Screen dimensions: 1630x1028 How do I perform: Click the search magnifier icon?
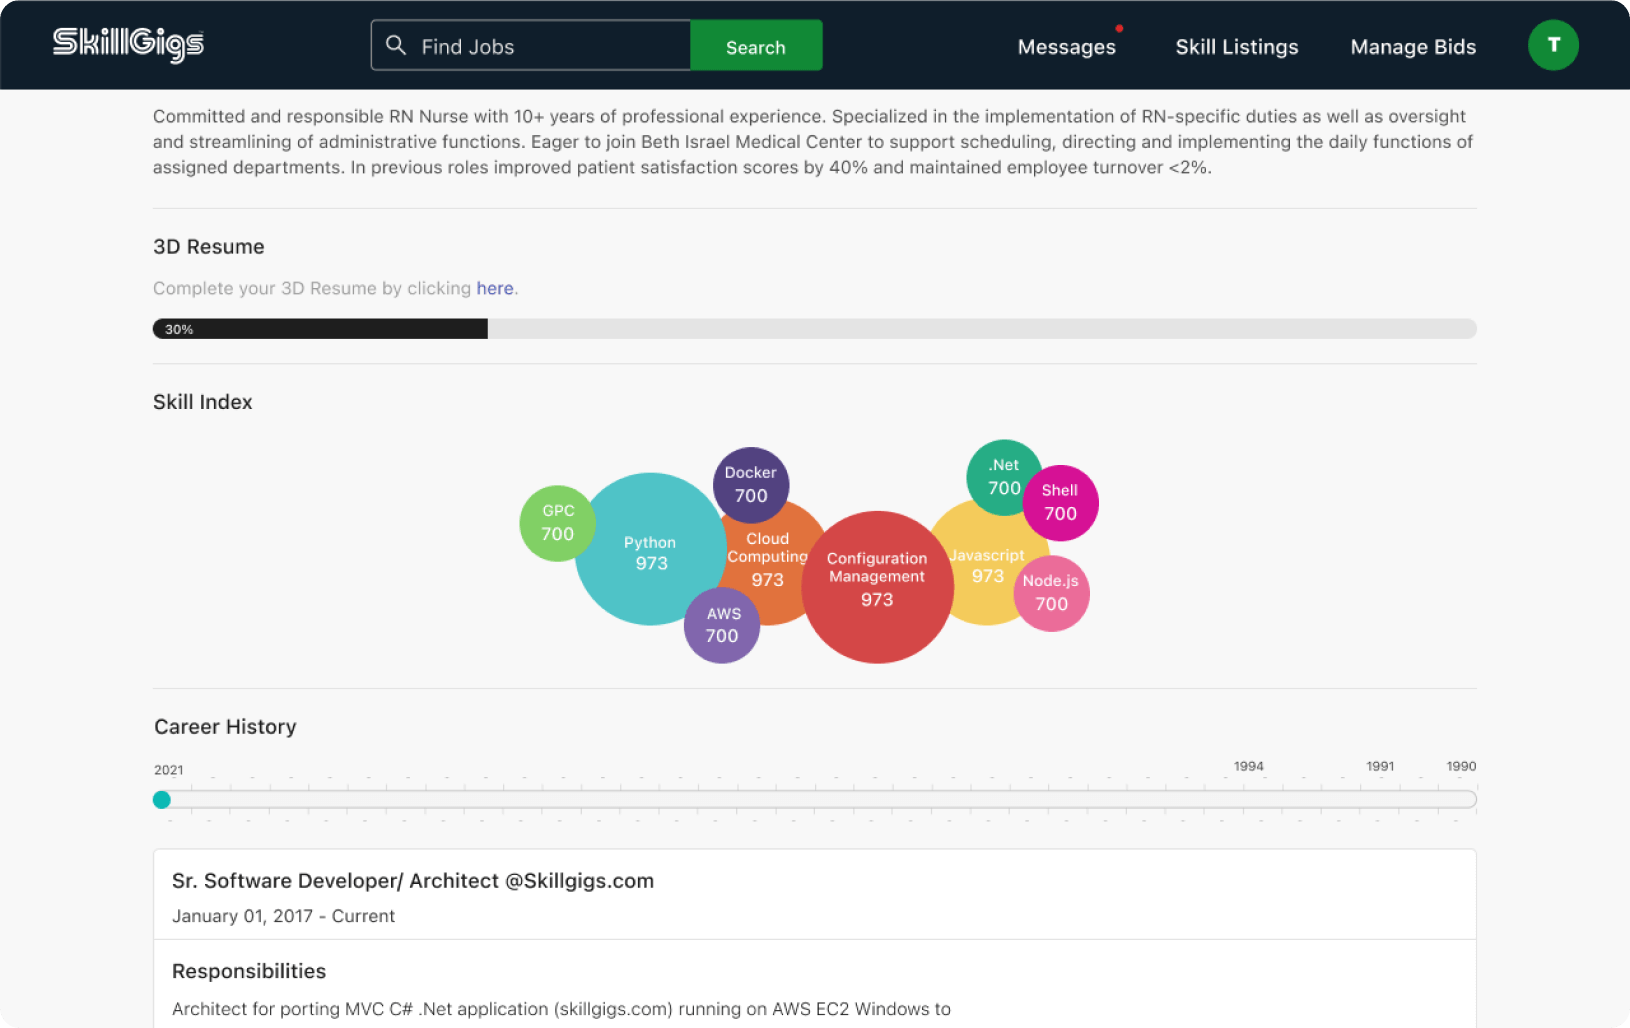[396, 46]
